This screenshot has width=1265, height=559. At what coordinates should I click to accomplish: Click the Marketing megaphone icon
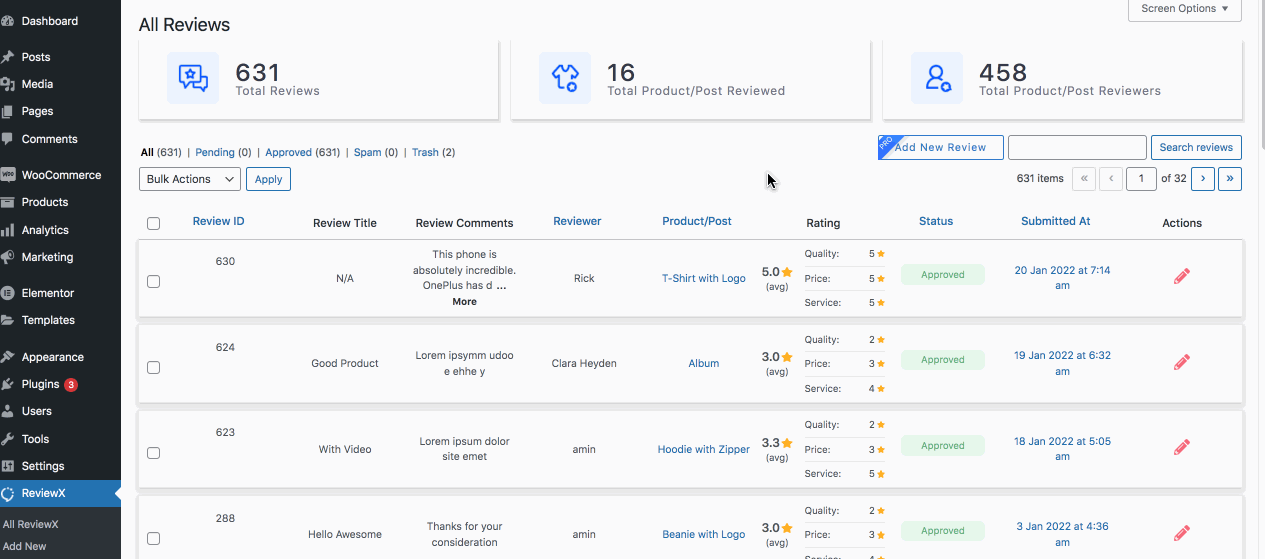click(x=7, y=257)
